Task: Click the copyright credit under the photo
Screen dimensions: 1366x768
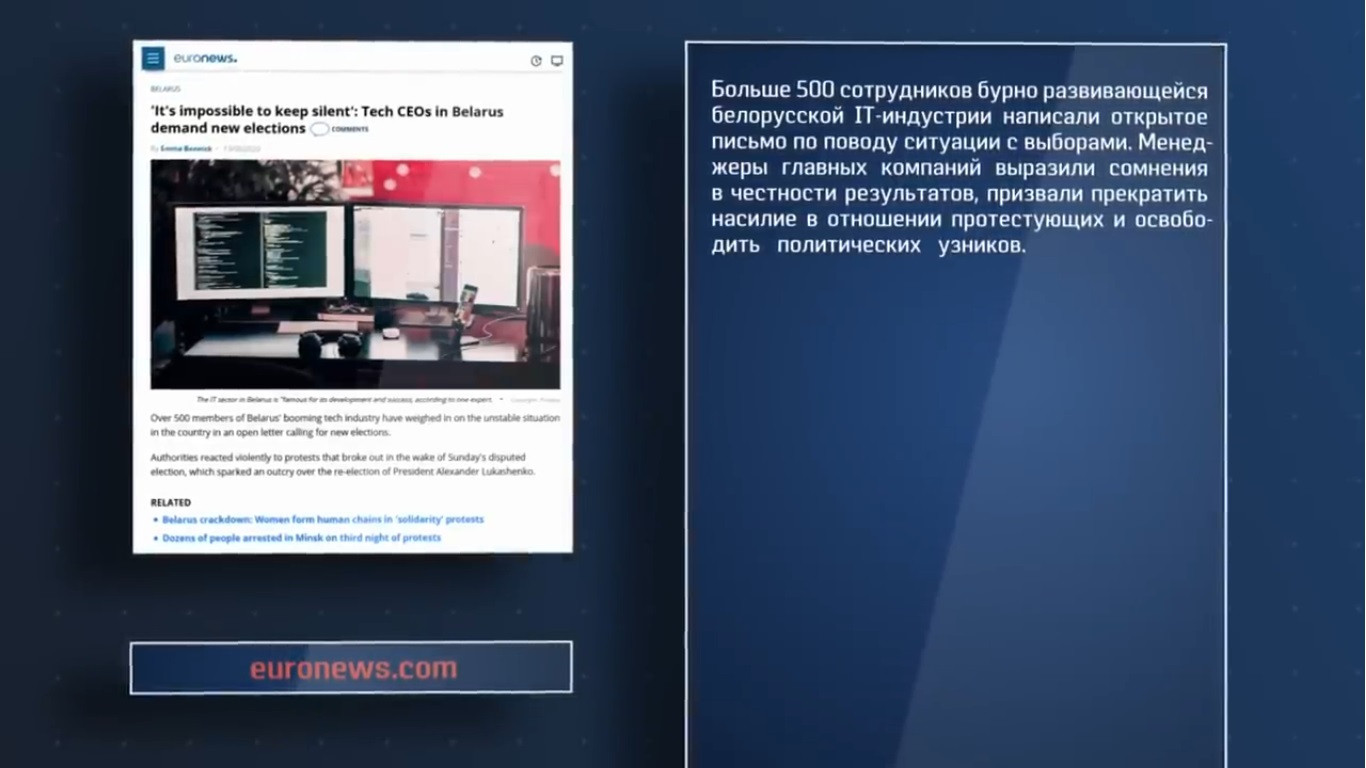Action: pyautogui.click(x=535, y=400)
